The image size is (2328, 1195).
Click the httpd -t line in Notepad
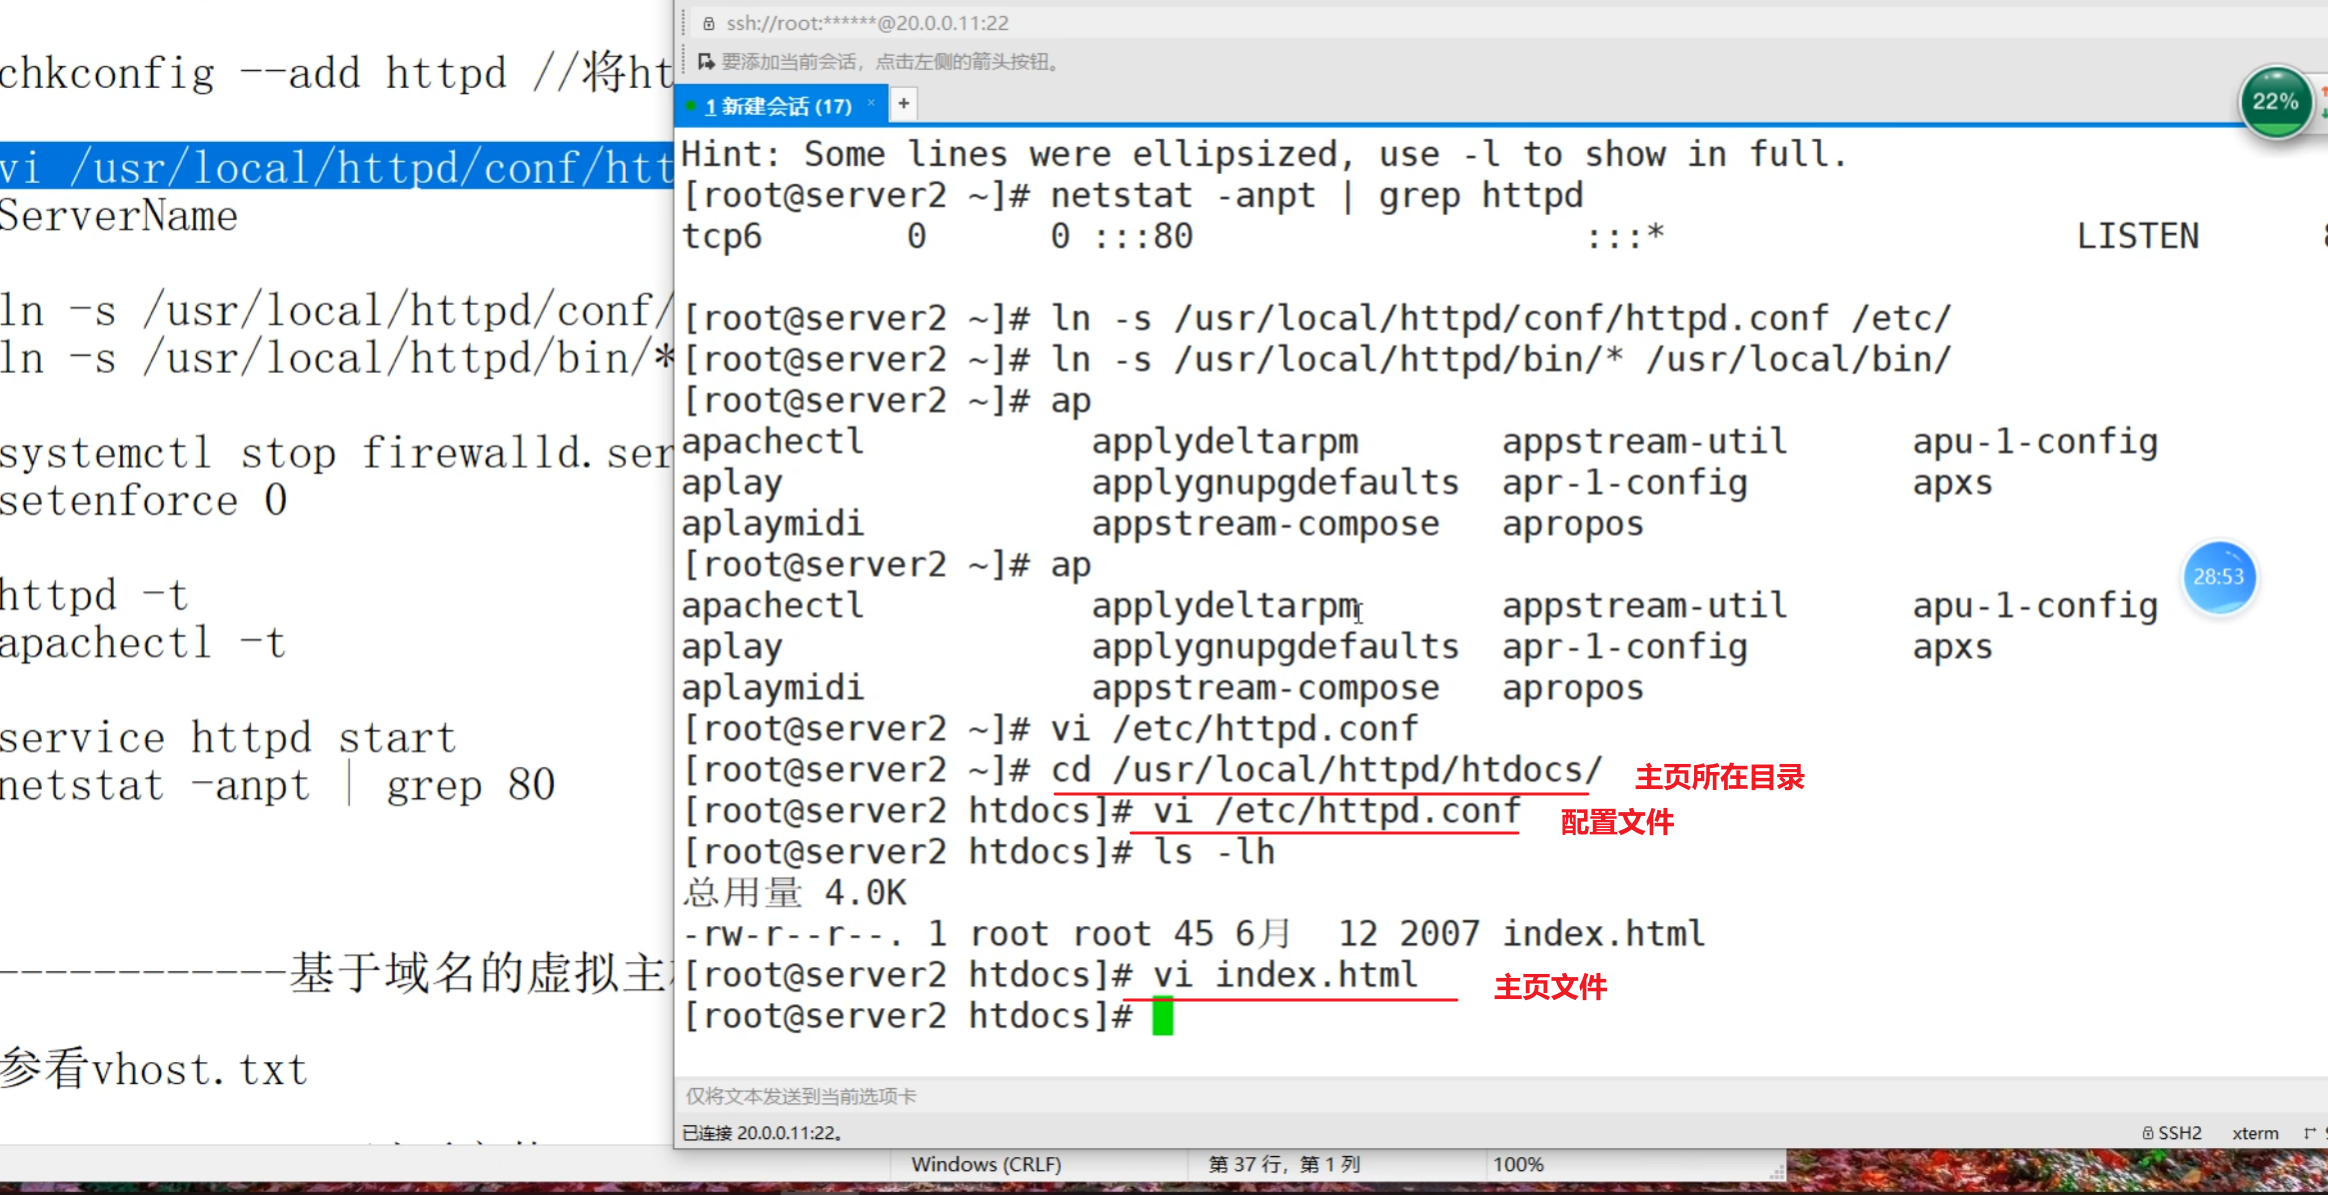pyautogui.click(x=94, y=595)
